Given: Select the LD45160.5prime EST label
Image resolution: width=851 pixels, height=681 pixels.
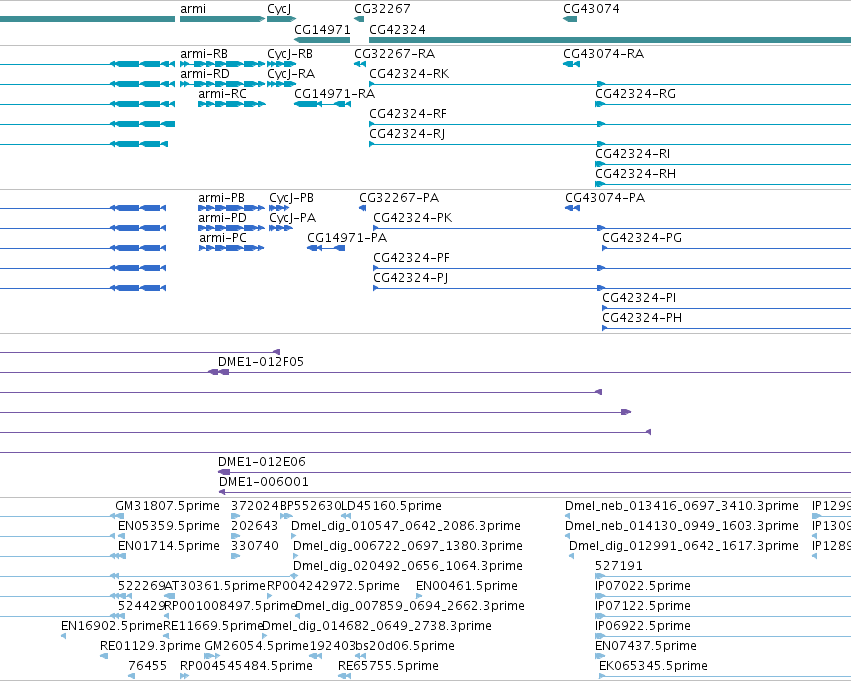Looking at the screenshot, I should (391, 506).
